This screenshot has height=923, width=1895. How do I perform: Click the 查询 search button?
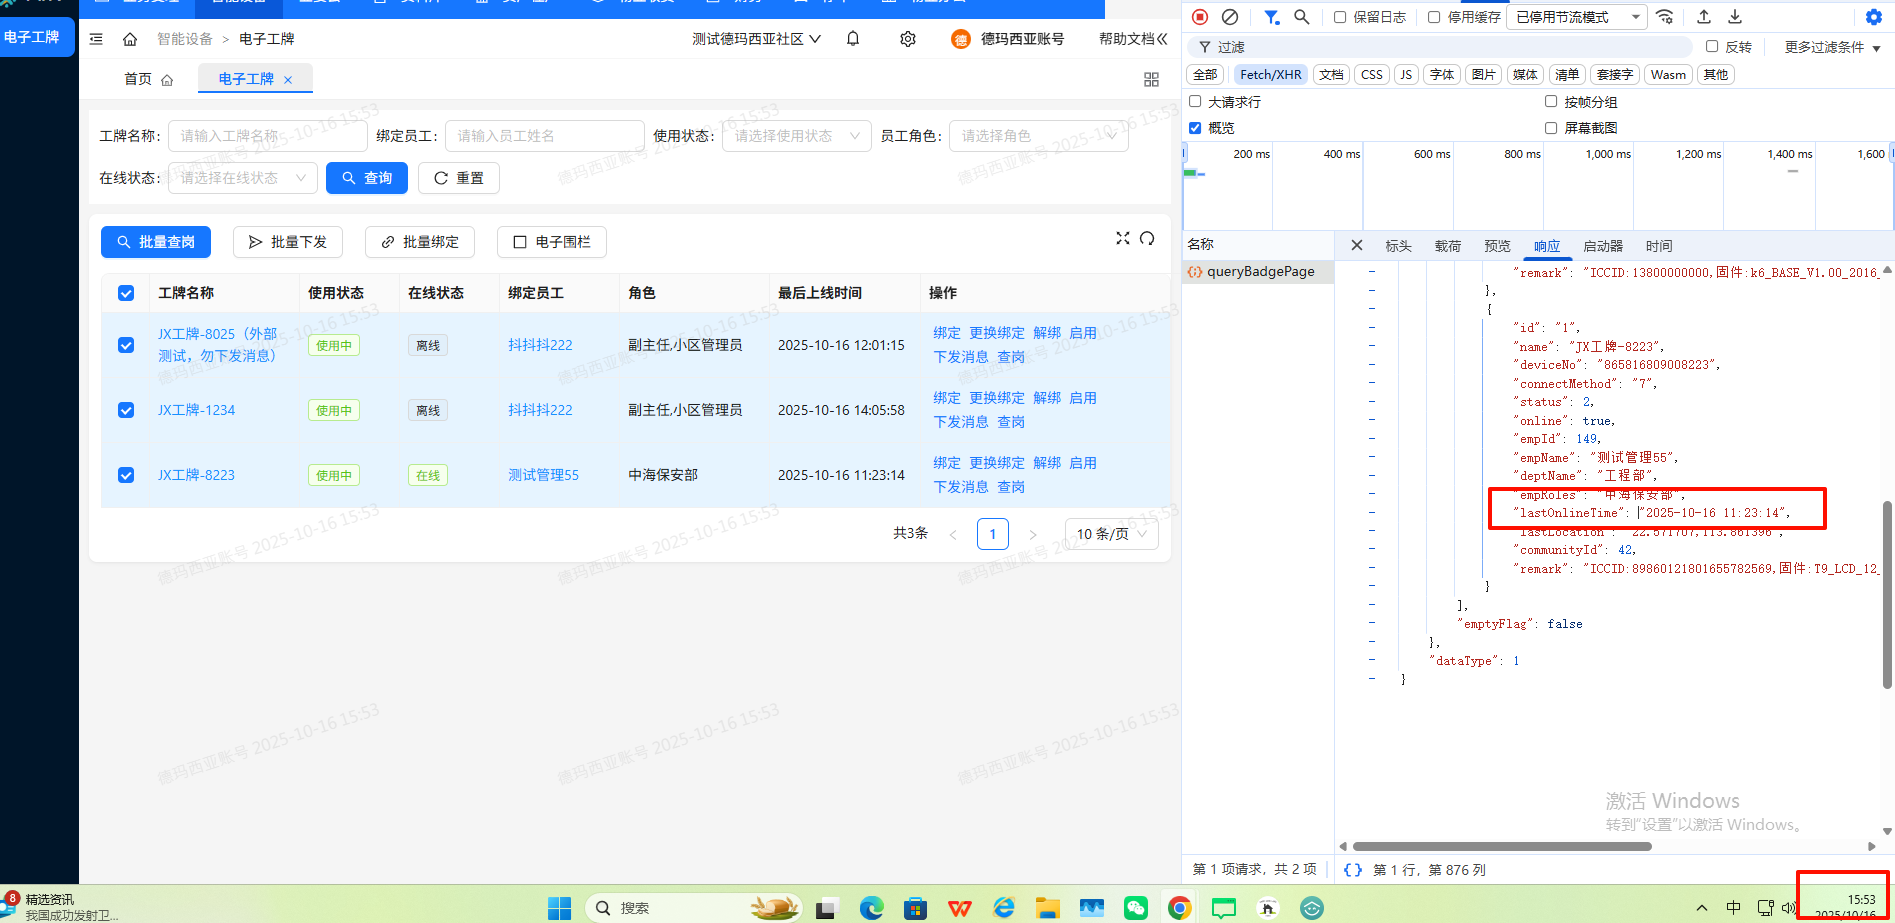(x=366, y=177)
